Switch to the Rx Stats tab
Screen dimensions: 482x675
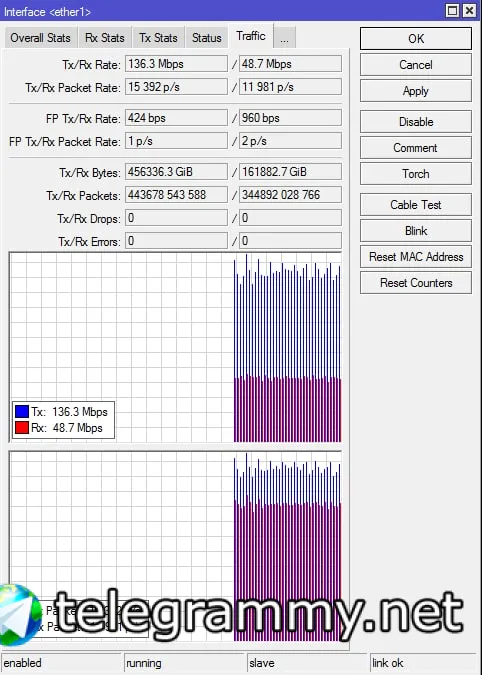click(x=105, y=38)
